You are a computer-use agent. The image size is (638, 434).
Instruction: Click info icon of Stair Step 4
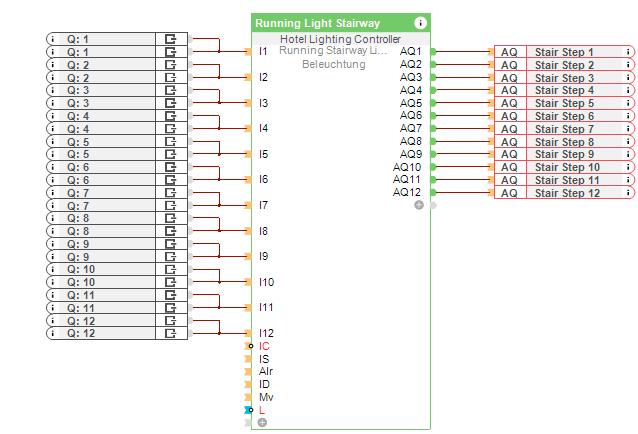[629, 91]
